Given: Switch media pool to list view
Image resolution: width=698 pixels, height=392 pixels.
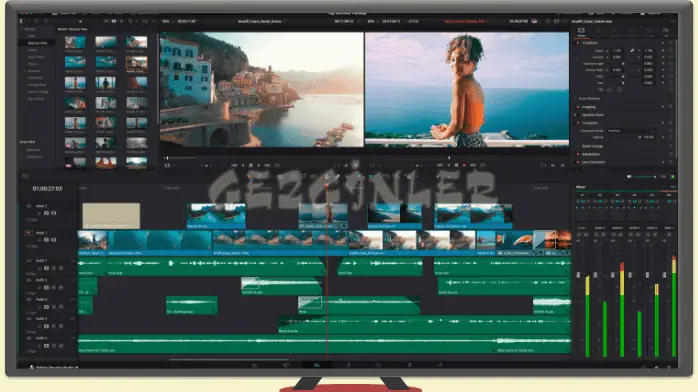Looking at the screenshot, I should [121, 21].
